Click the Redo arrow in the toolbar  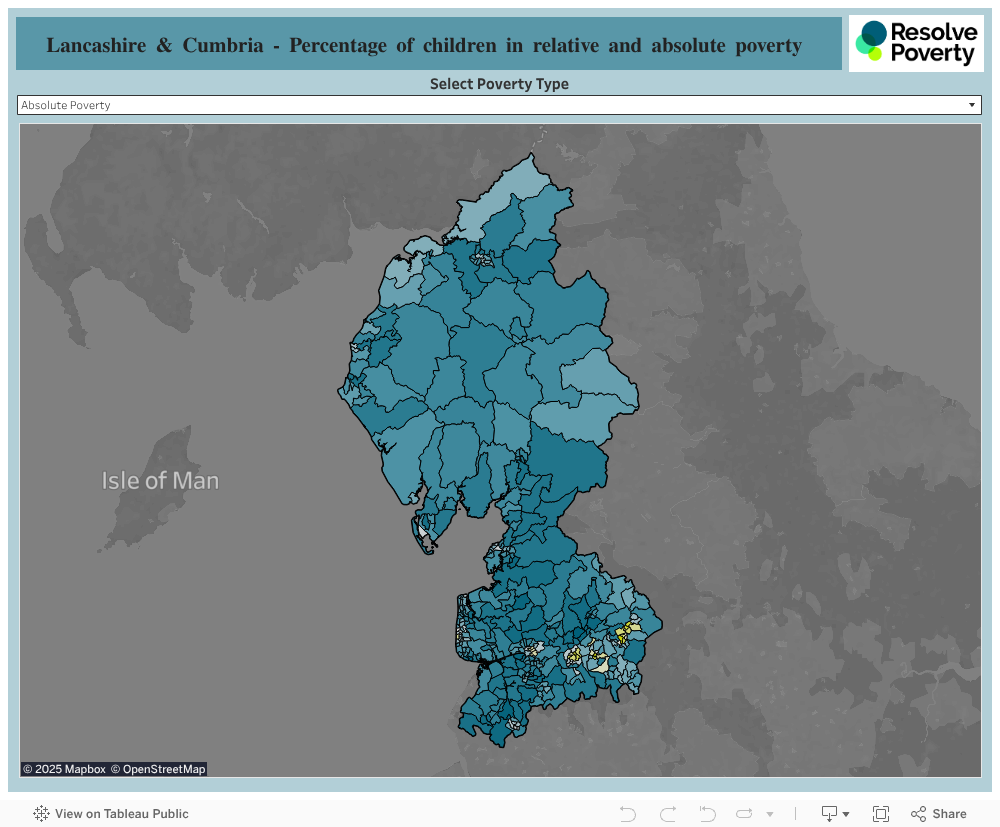click(x=668, y=814)
